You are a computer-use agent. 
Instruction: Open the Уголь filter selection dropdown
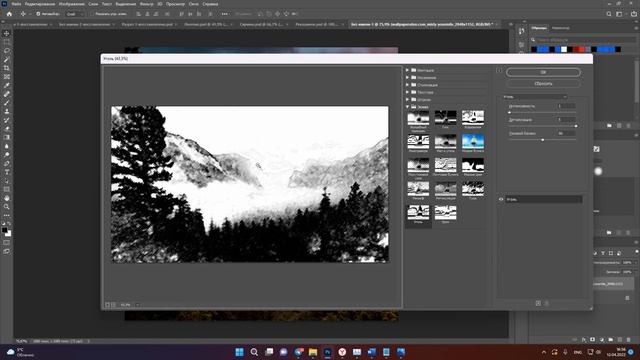click(x=535, y=97)
